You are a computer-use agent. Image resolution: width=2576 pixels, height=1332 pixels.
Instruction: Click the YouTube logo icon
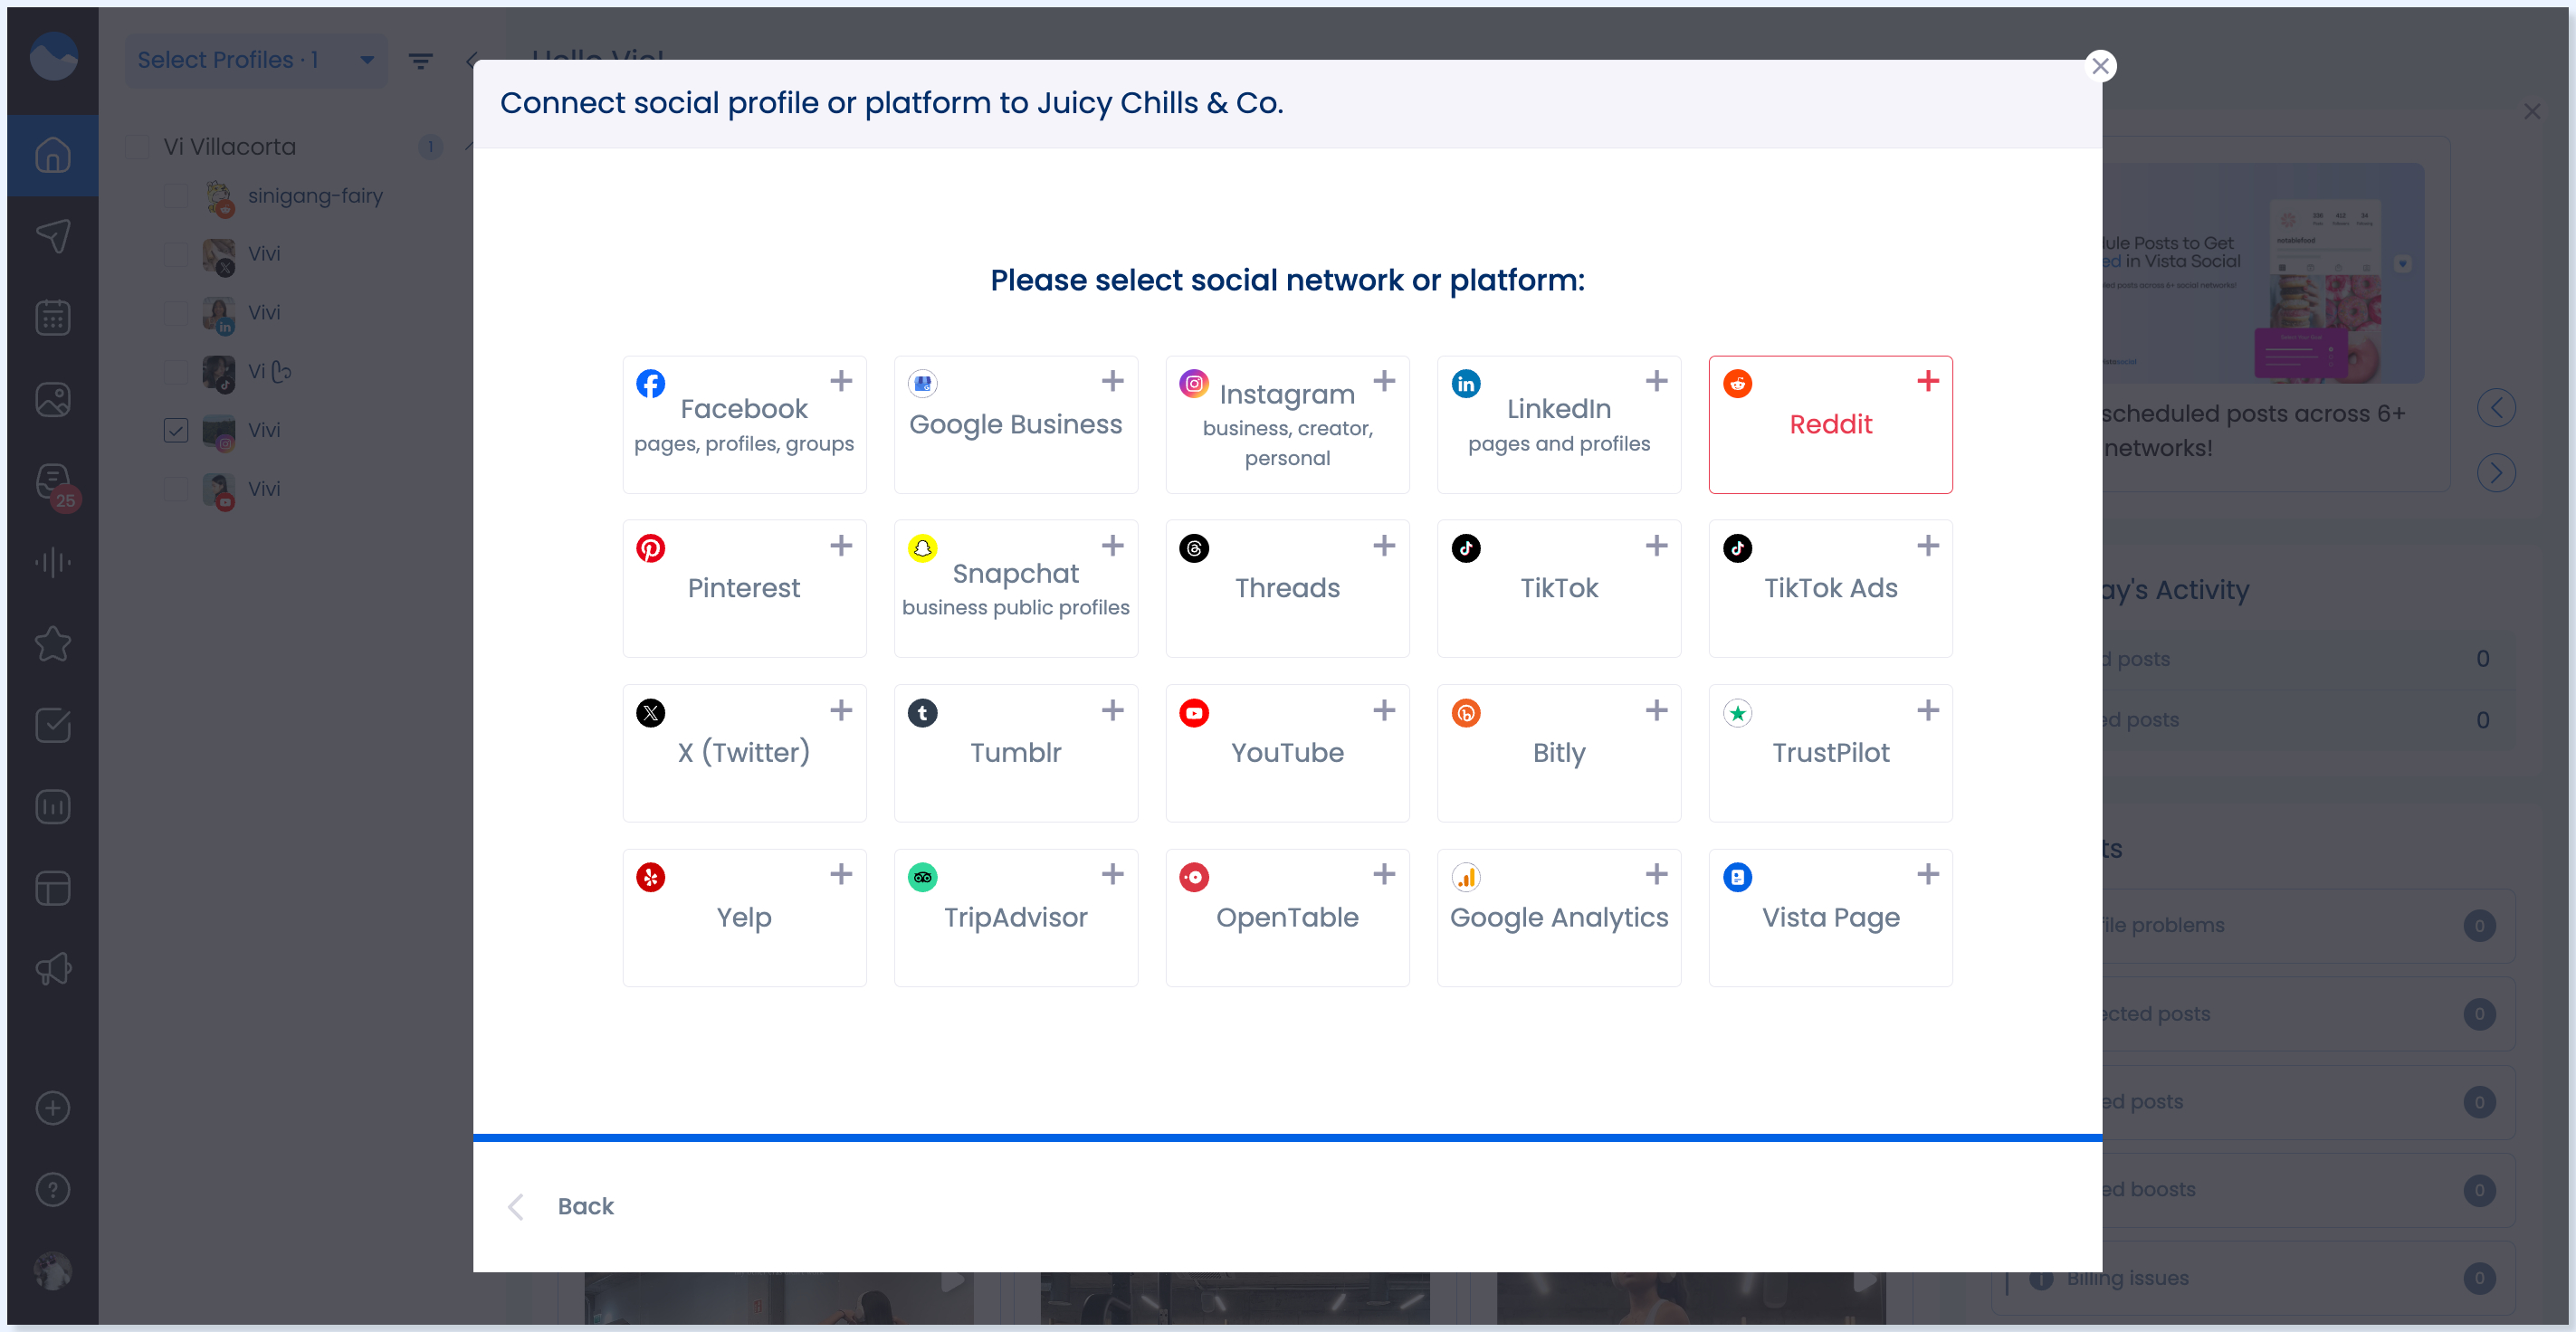[x=1194, y=713]
